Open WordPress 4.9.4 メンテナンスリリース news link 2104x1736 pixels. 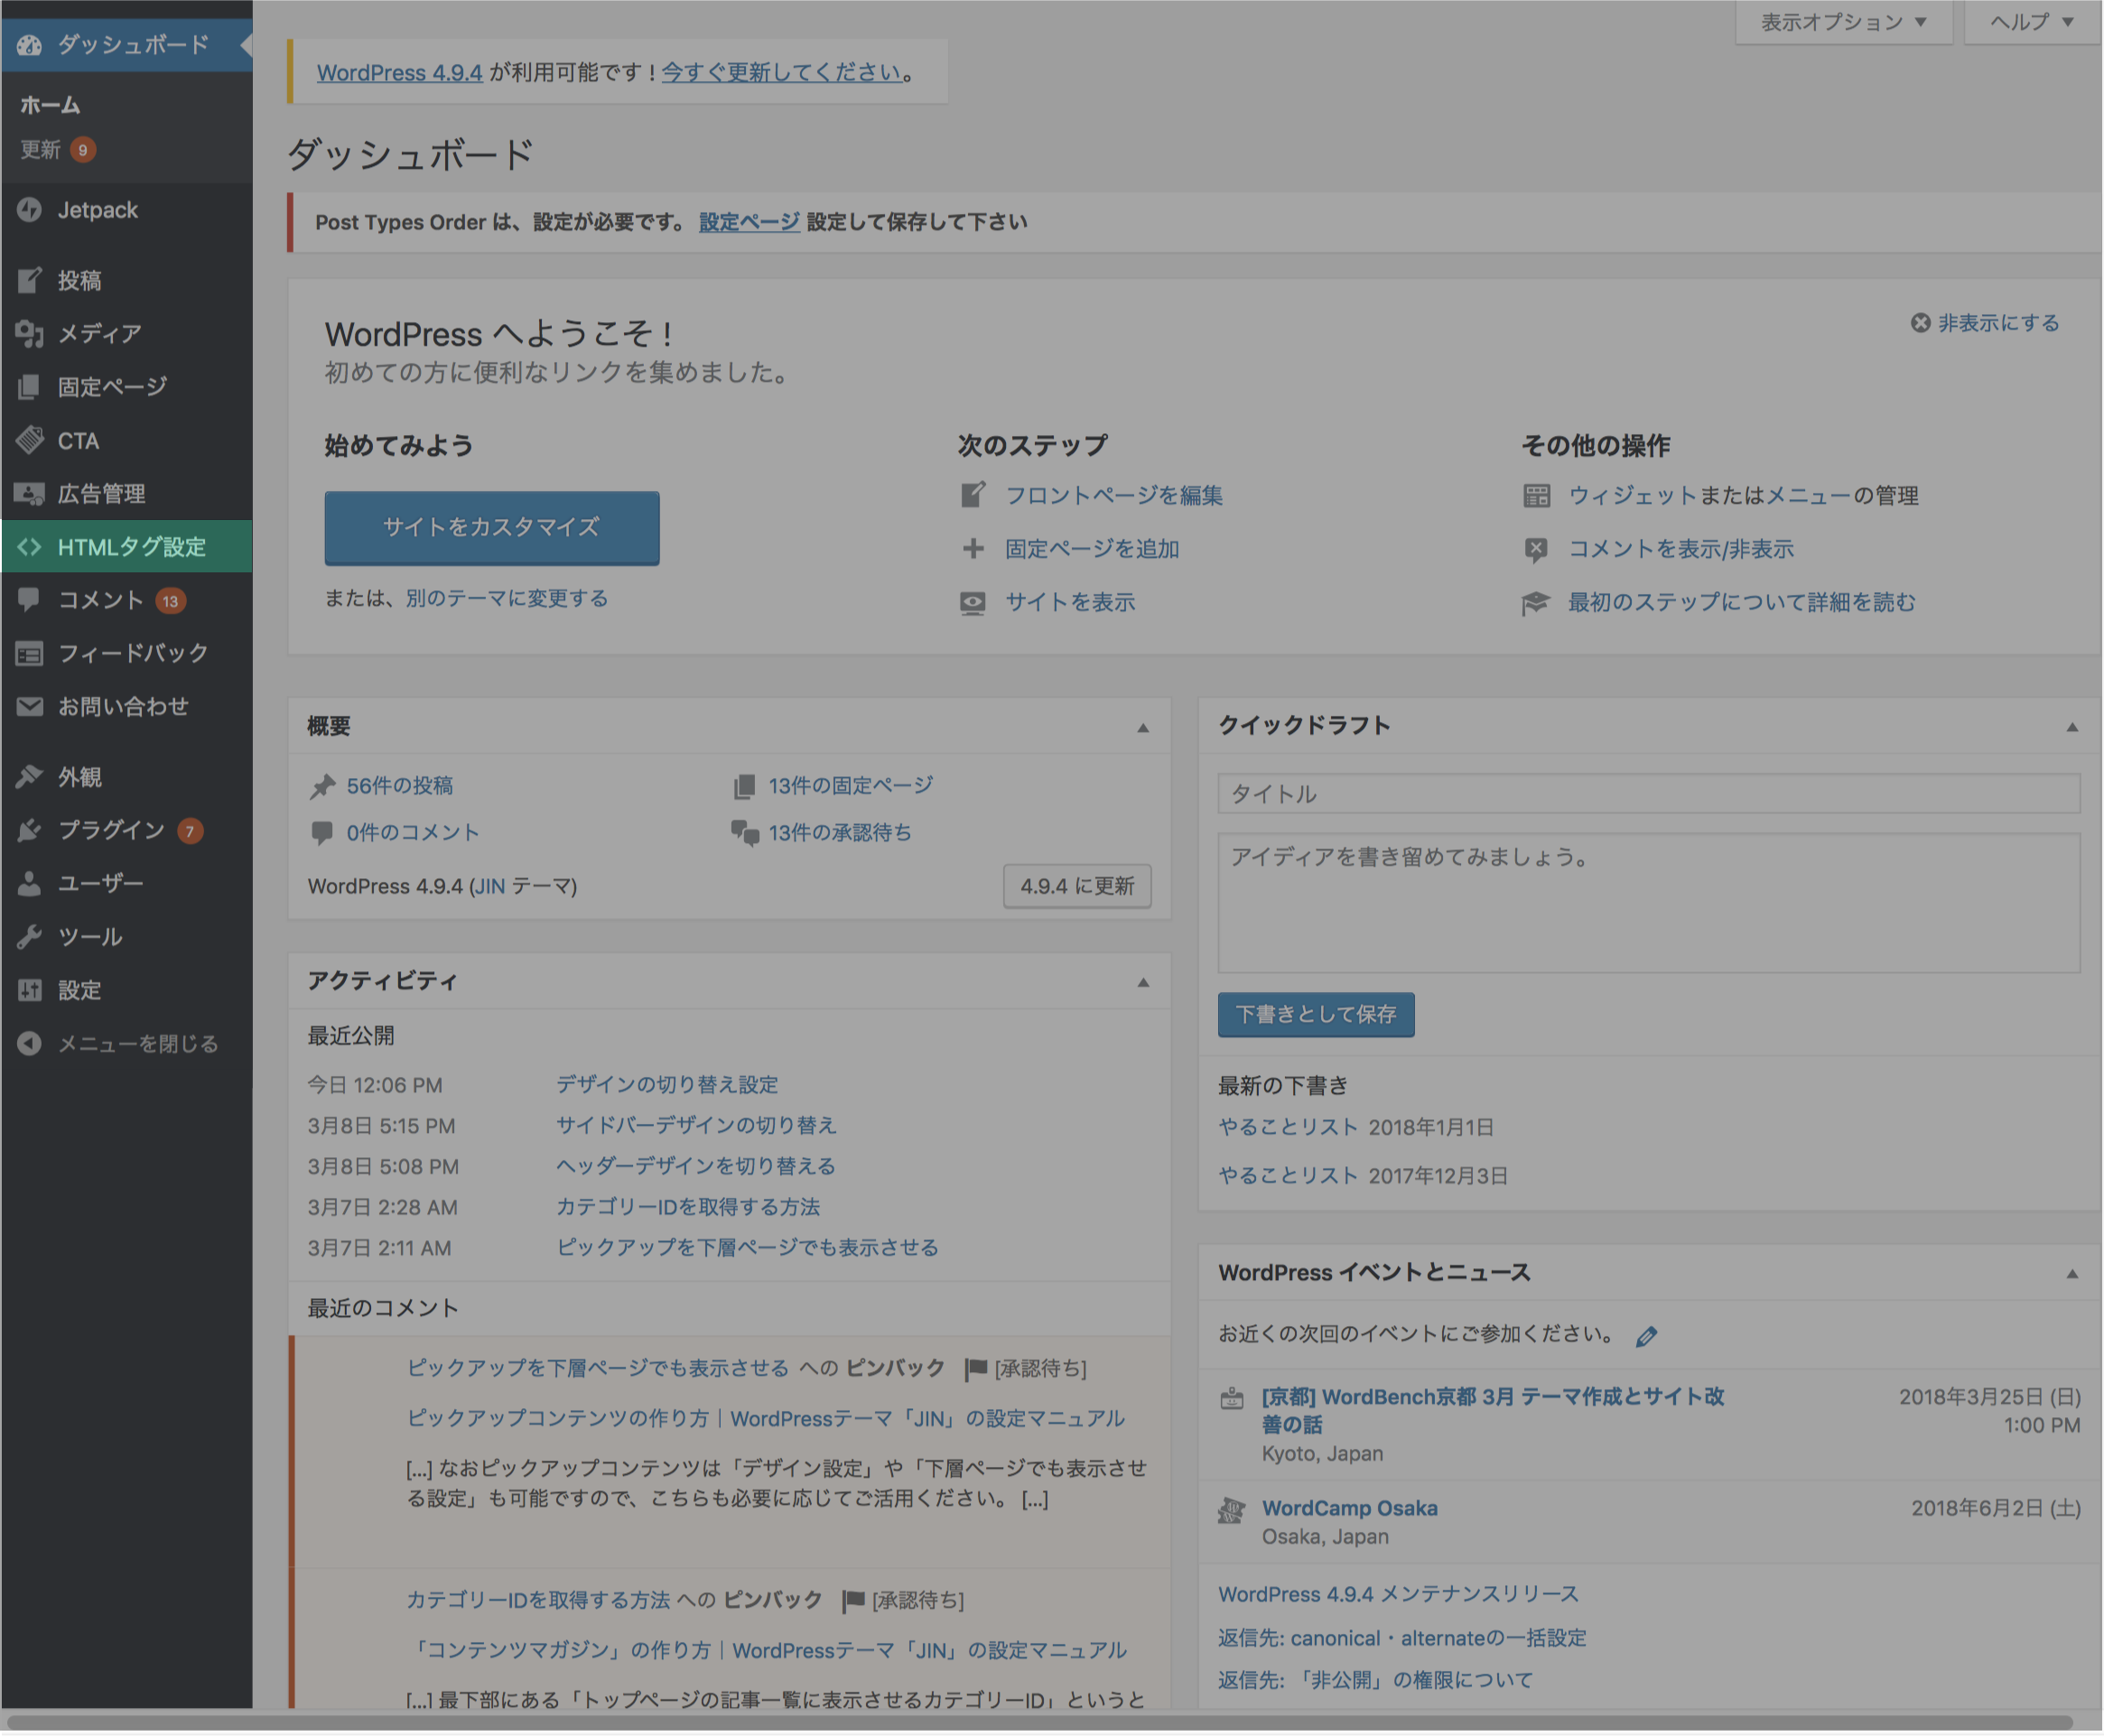[x=1399, y=1595]
